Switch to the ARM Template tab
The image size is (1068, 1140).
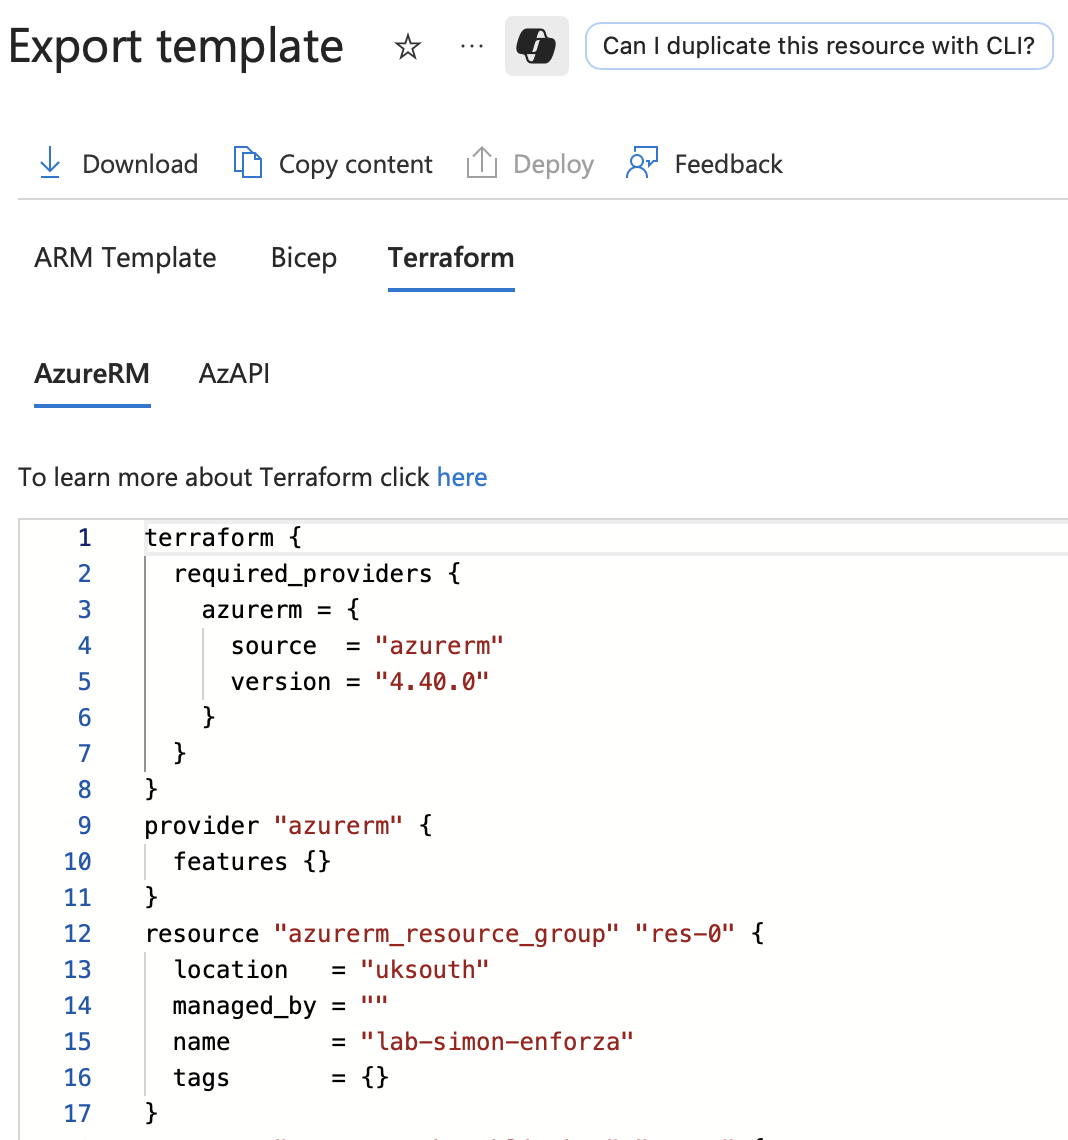pyautogui.click(x=125, y=258)
